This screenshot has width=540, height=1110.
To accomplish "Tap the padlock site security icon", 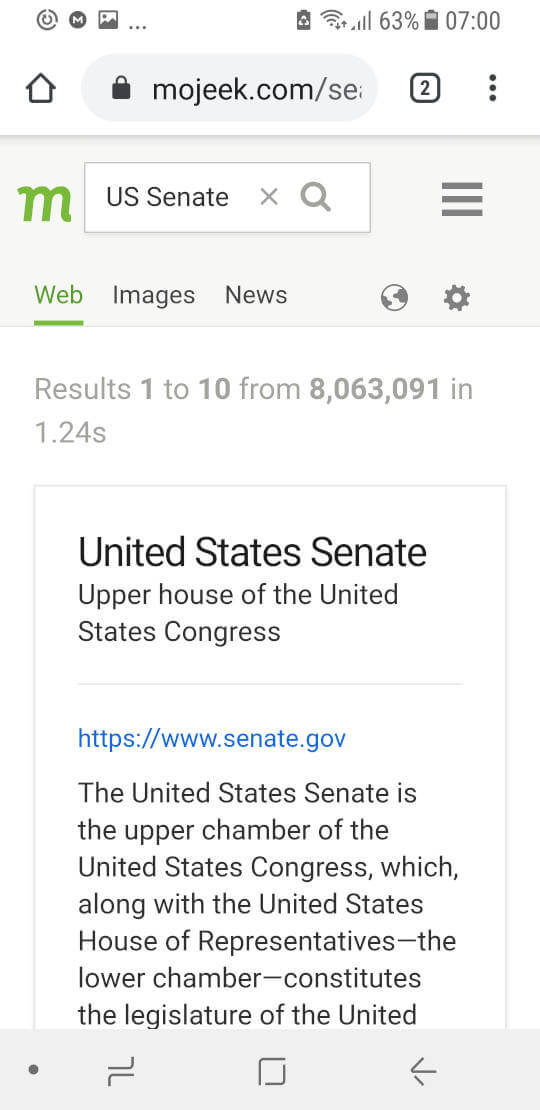I will click(x=122, y=88).
